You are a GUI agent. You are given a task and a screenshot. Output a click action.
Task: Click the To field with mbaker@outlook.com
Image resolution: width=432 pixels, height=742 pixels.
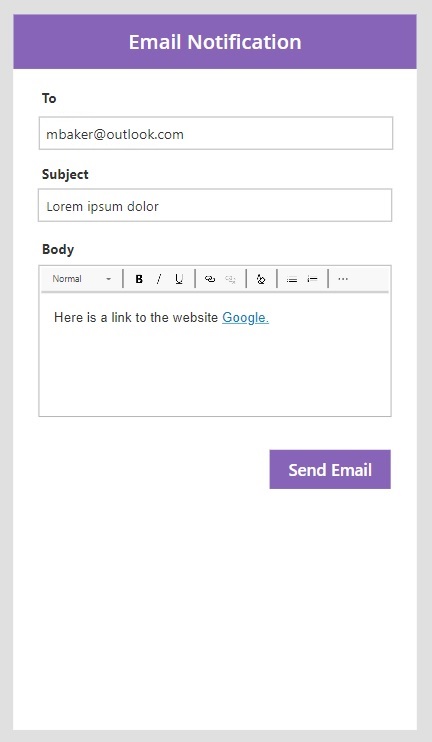coord(216,133)
